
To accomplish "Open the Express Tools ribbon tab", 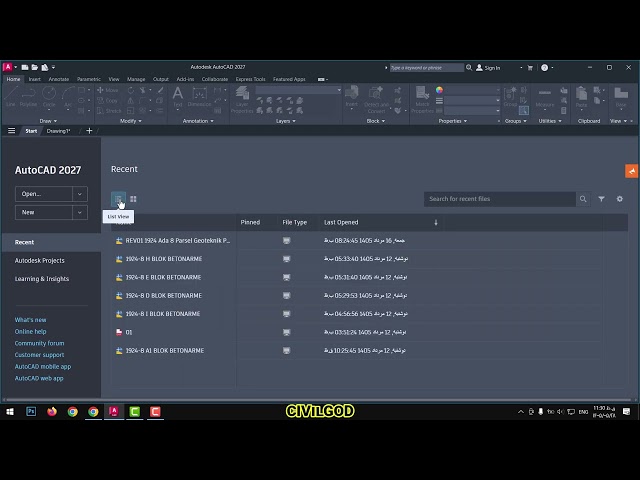I will point(250,79).
